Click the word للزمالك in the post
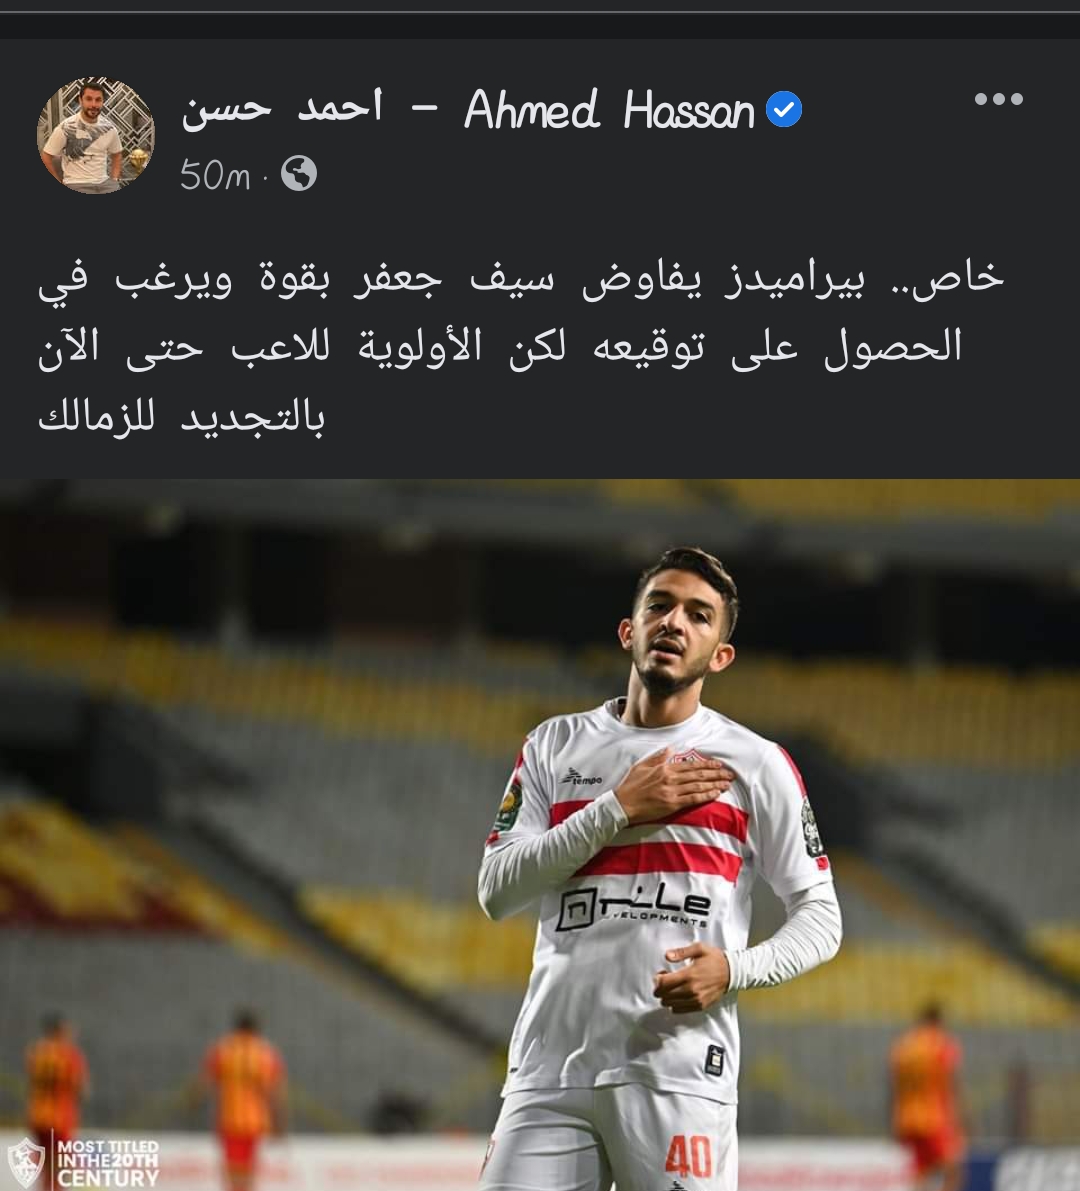1080x1191 pixels. 96,417
